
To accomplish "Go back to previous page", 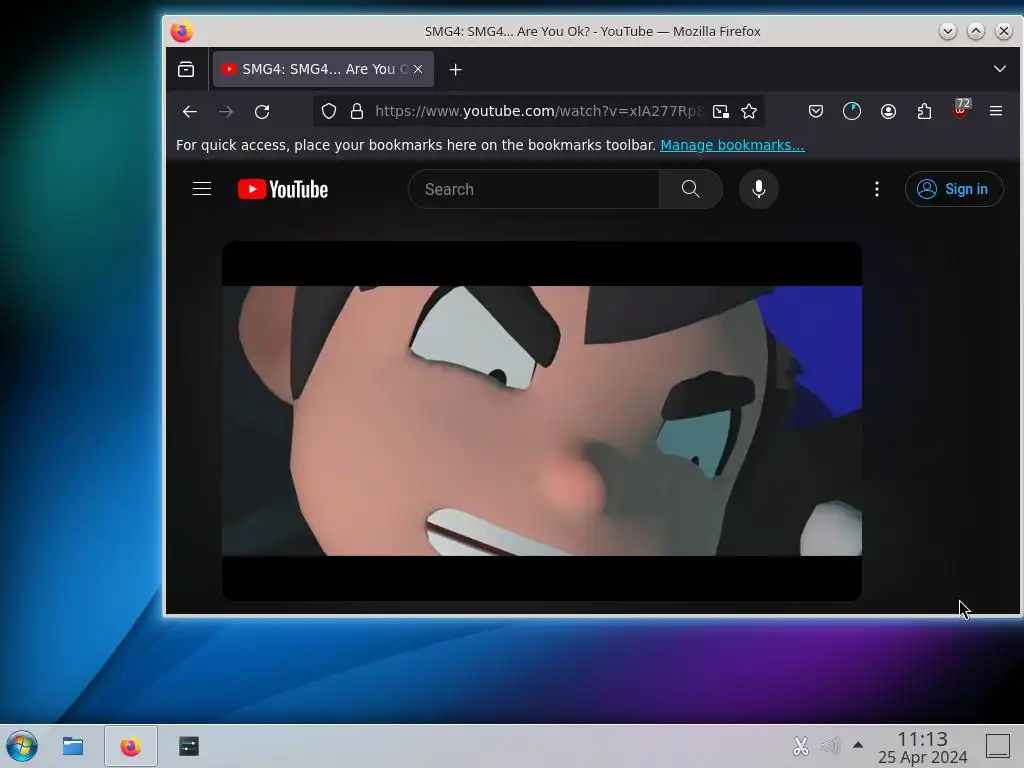I will click(190, 112).
